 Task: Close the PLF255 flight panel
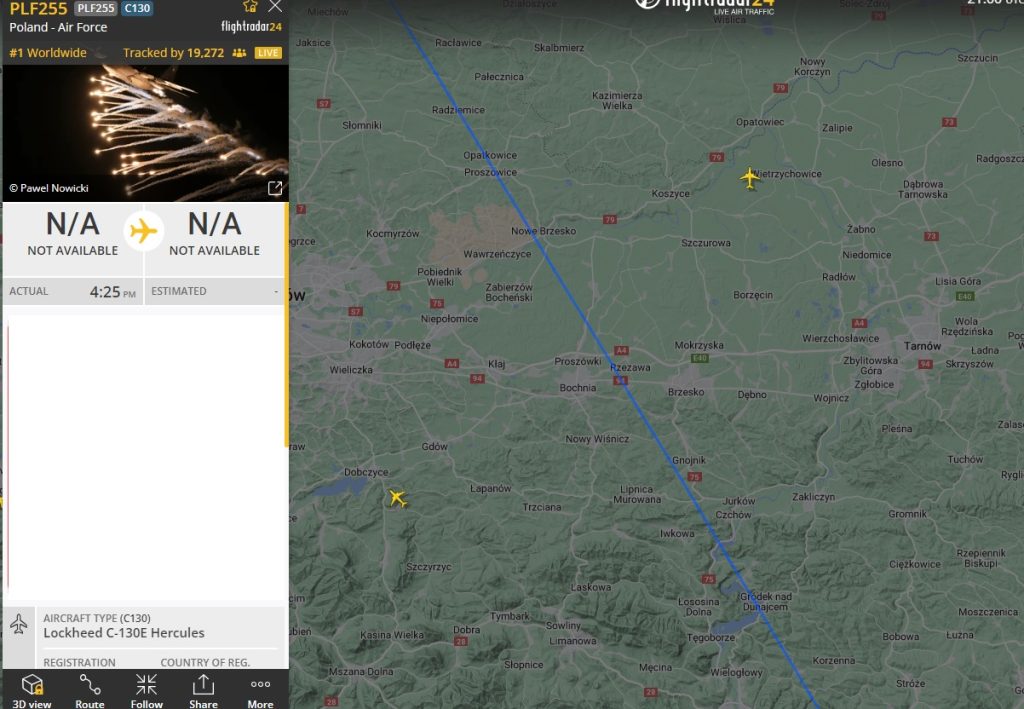[x=275, y=7]
